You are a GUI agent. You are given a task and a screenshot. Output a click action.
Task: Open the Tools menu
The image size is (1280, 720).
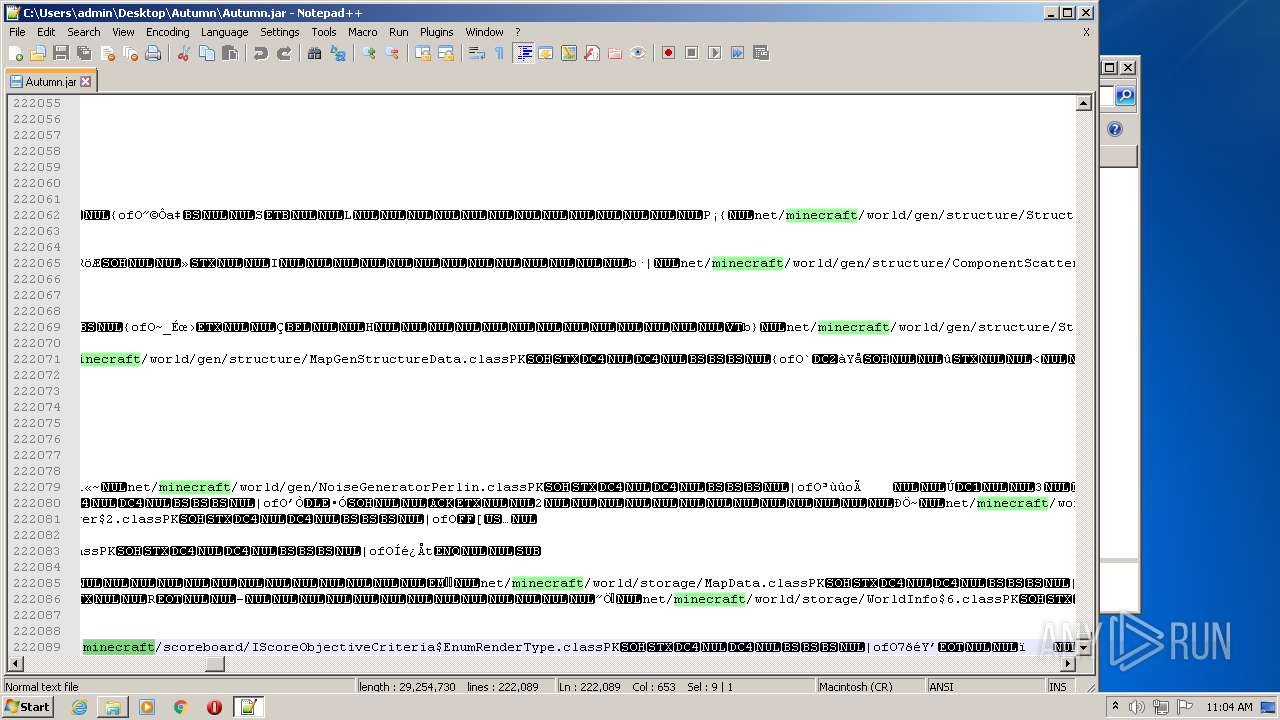point(324,32)
